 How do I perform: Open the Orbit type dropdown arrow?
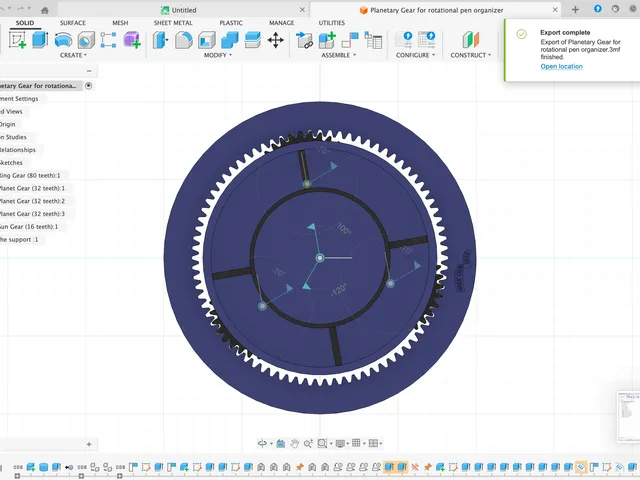(x=271, y=444)
